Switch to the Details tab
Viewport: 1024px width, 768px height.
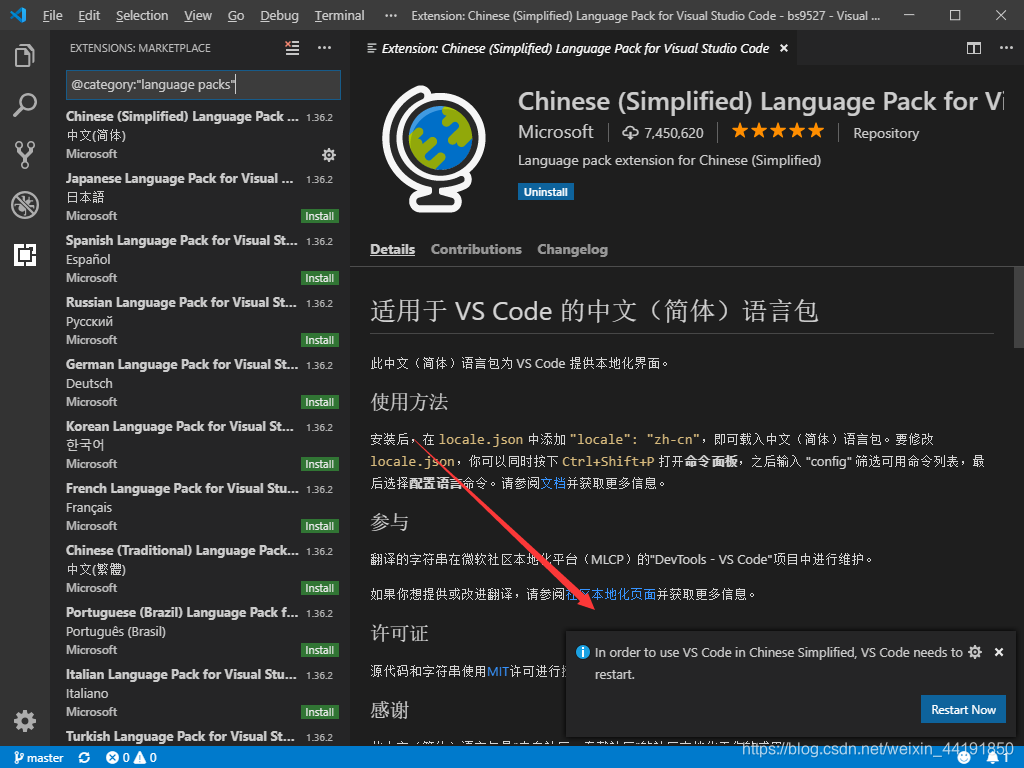(392, 249)
